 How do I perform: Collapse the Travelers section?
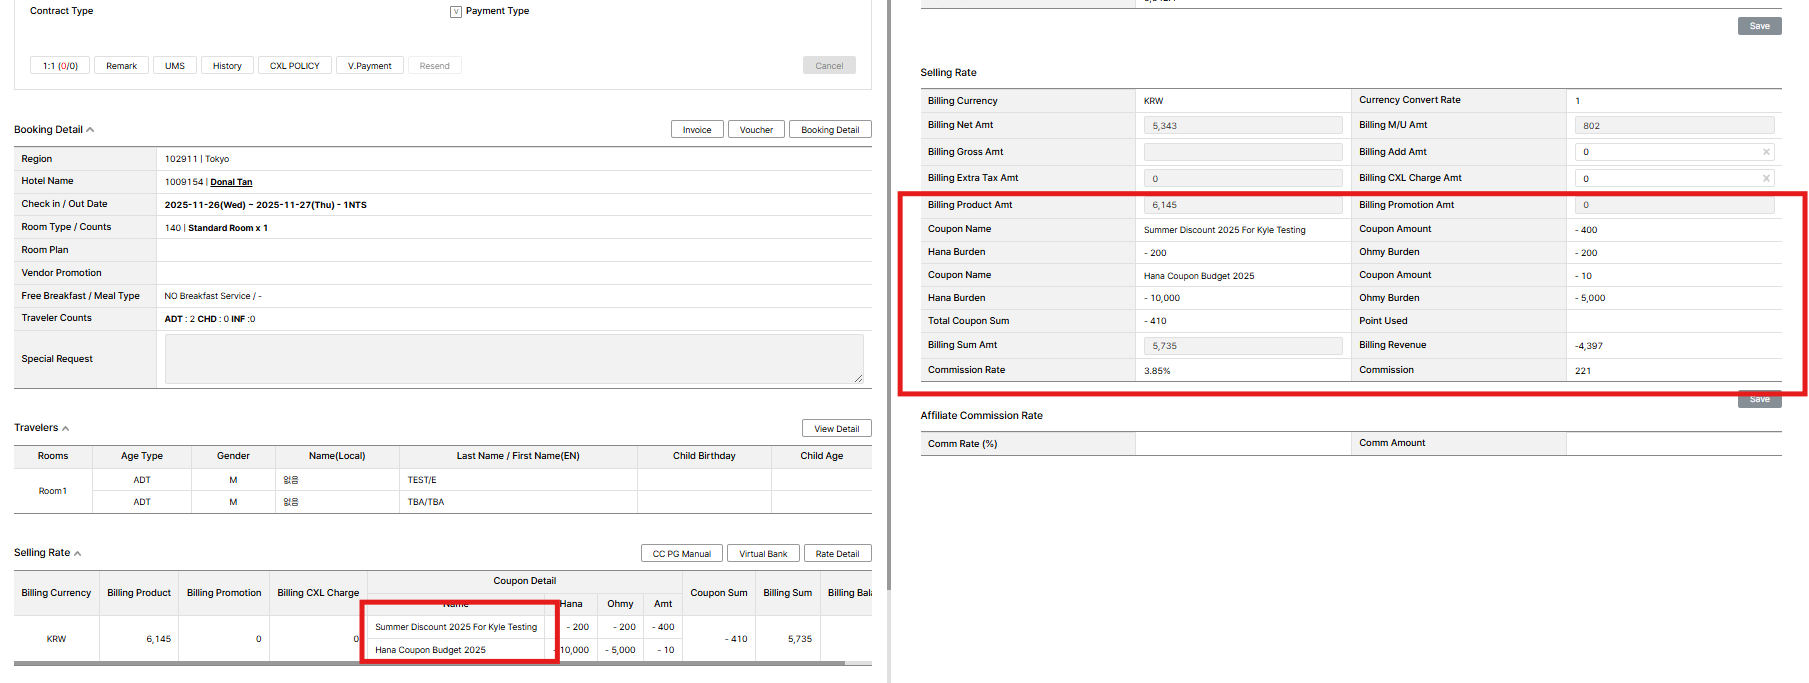pos(66,428)
